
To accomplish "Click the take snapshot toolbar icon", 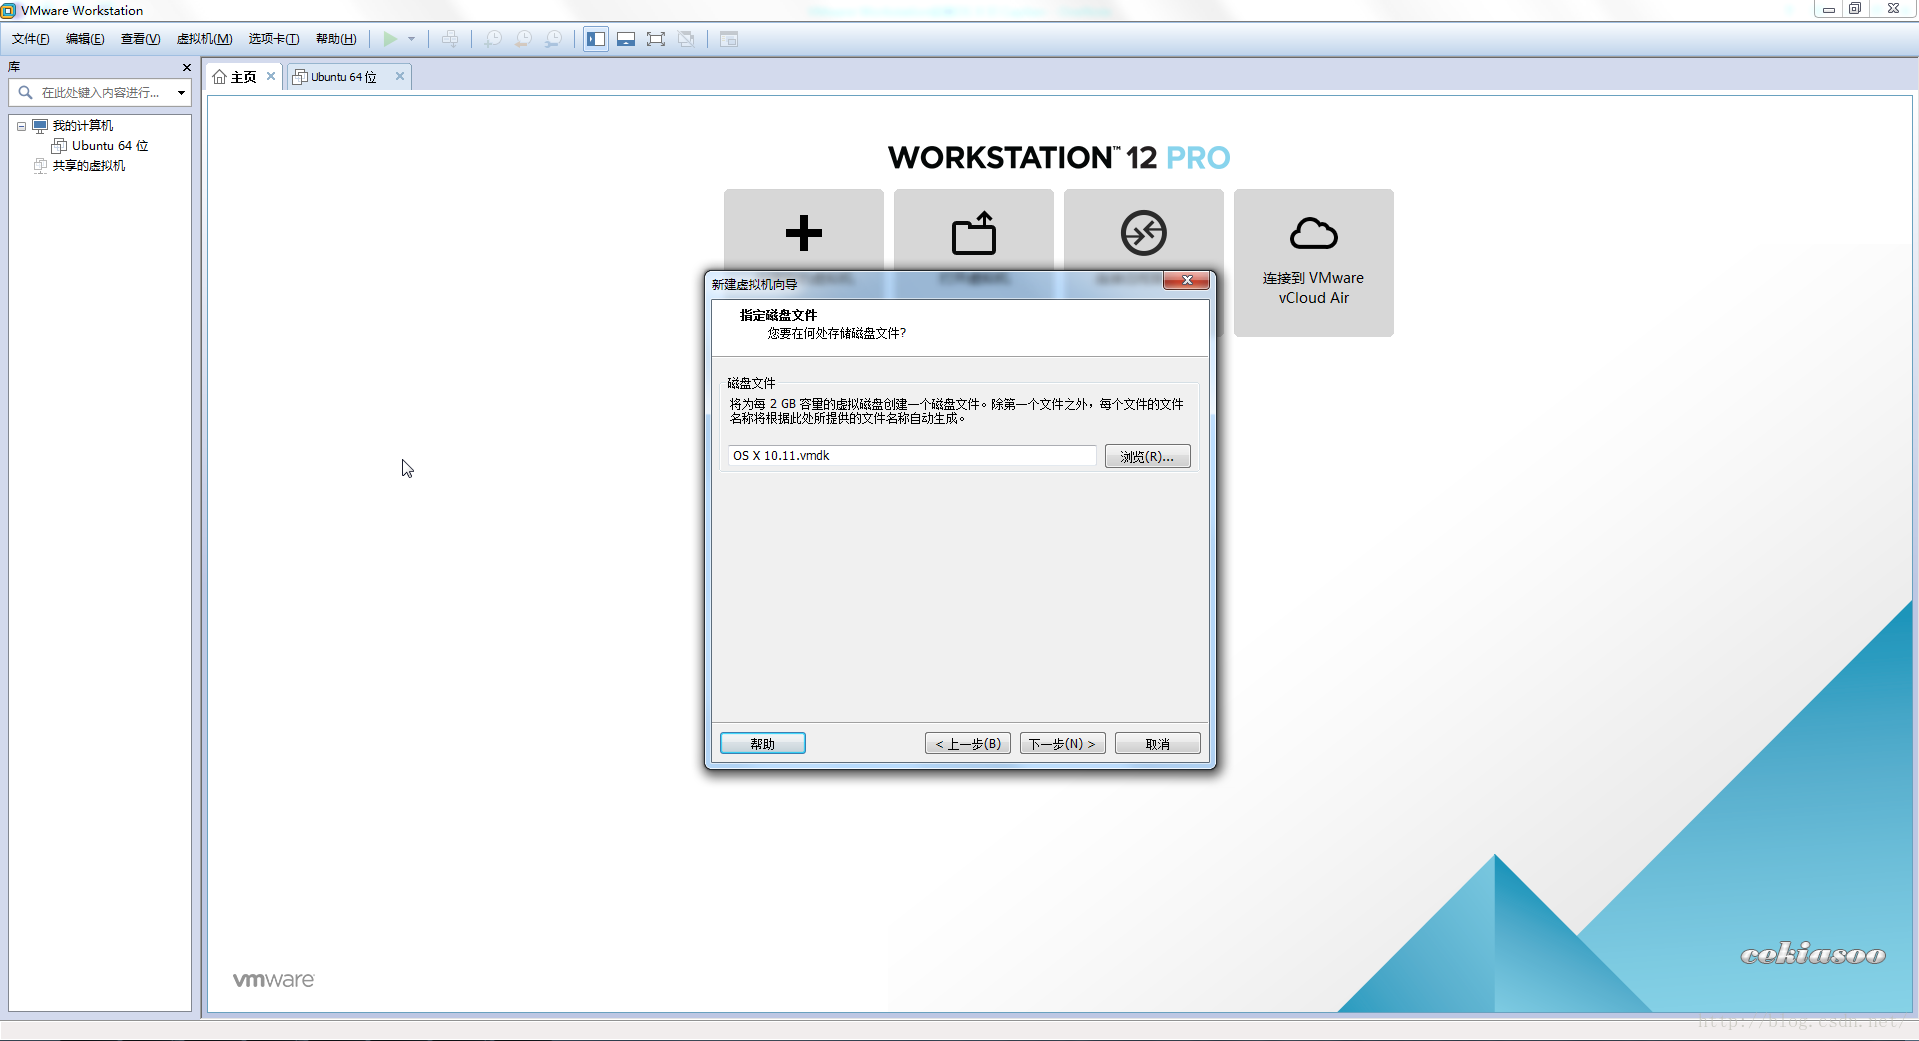I will coord(493,39).
